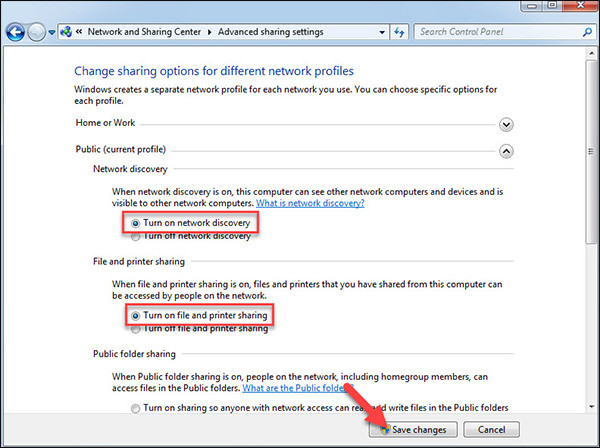Screen dimensions: 600x448
Task: Enable Turn on file and printer sharing
Action: (x=136, y=315)
